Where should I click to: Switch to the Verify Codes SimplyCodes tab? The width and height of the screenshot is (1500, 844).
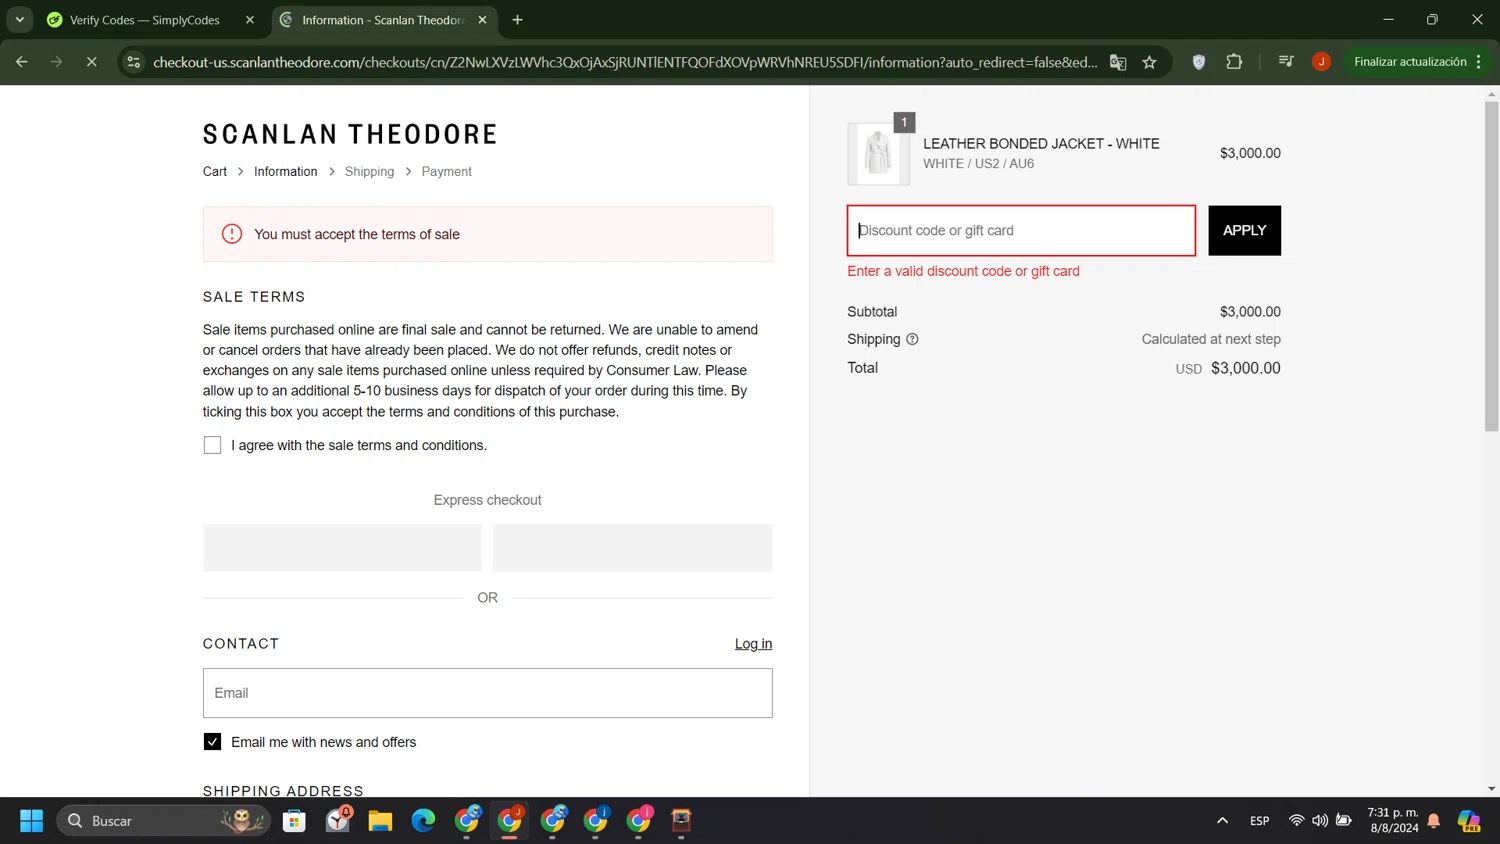point(144,20)
